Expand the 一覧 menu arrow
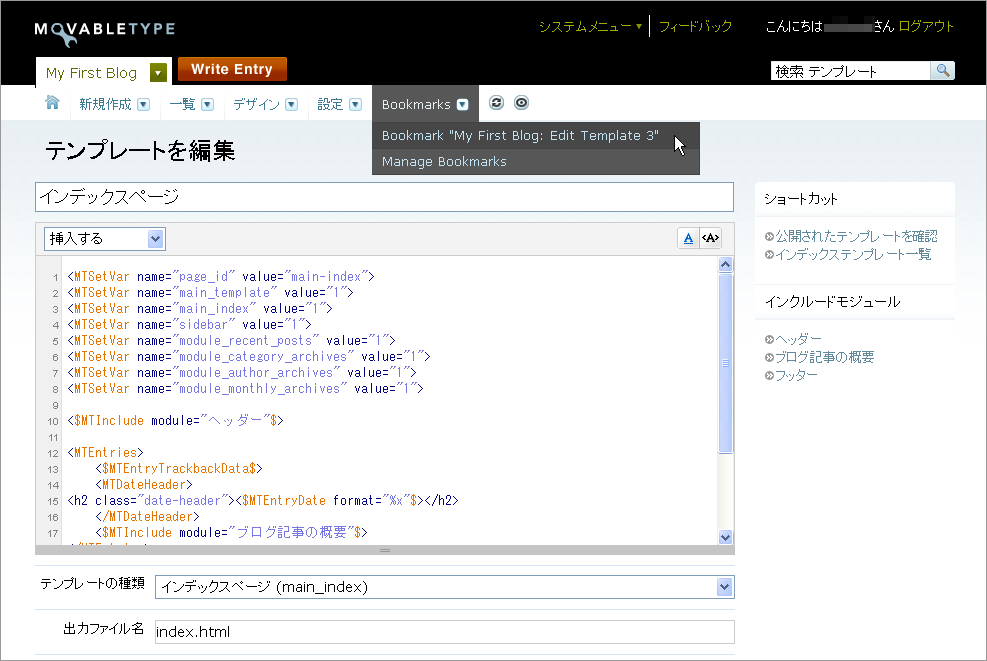 pyautogui.click(x=208, y=105)
